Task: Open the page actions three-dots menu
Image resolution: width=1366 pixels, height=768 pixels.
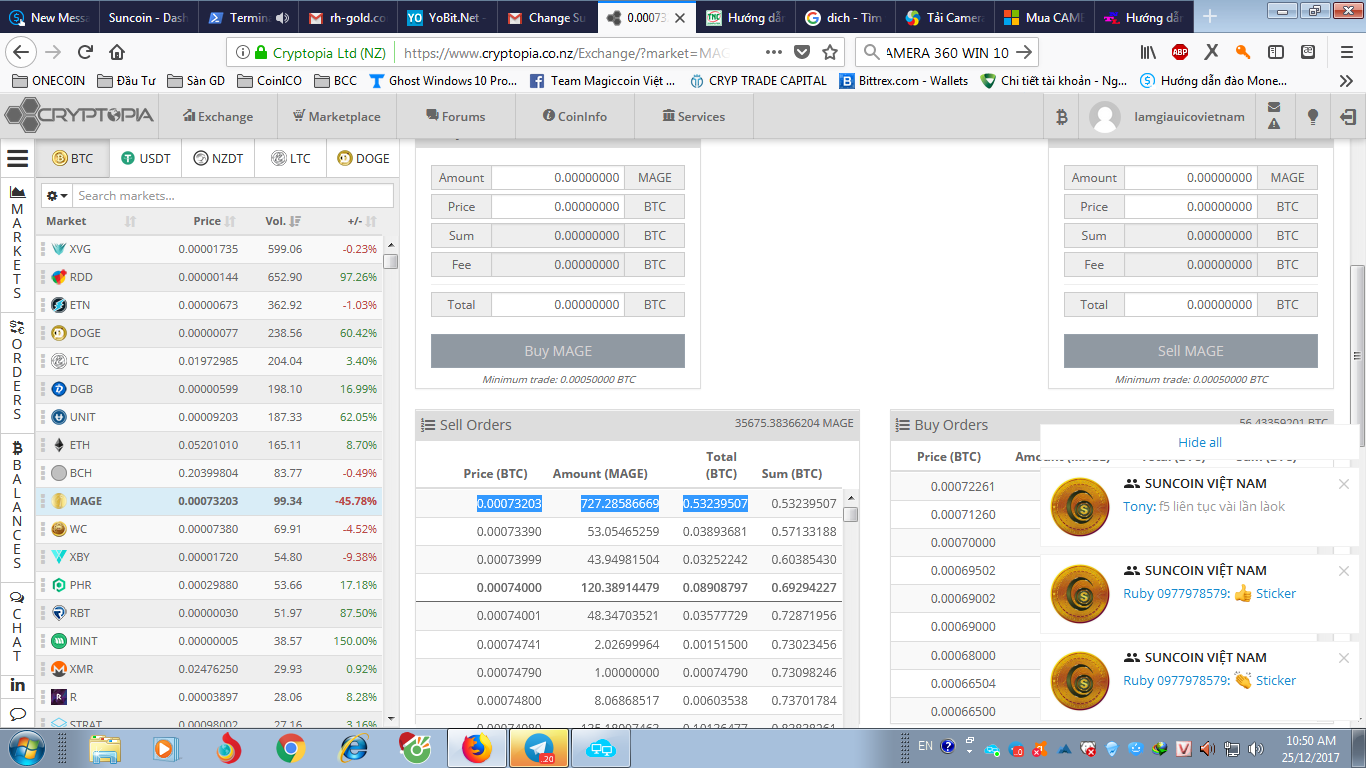Action: (774, 52)
